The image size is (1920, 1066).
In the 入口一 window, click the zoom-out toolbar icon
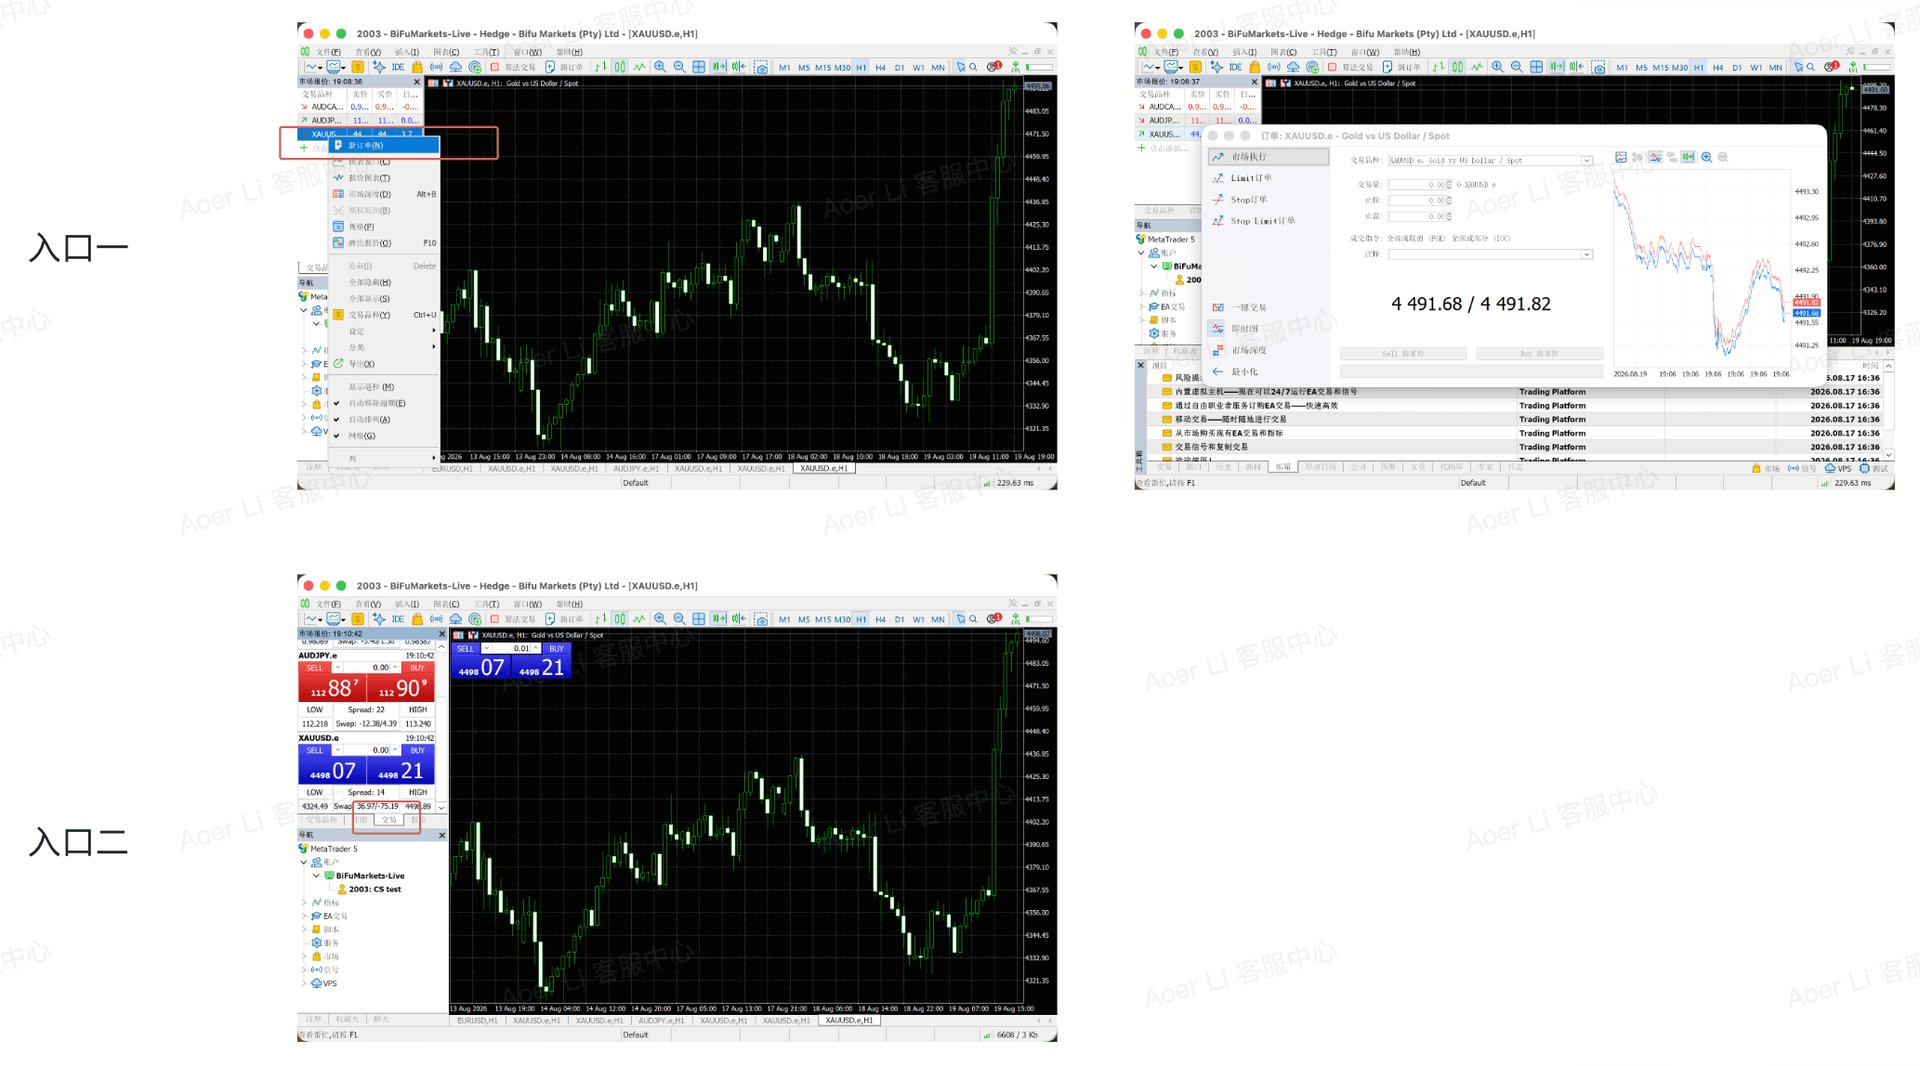[679, 67]
